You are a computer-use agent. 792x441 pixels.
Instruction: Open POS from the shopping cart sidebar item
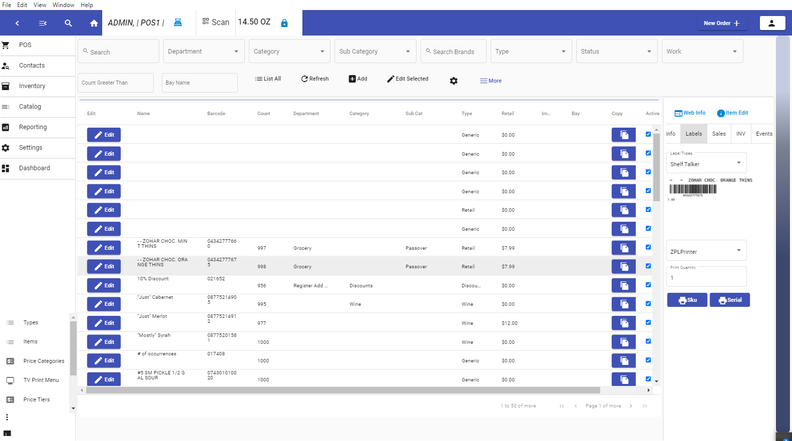tap(38, 45)
